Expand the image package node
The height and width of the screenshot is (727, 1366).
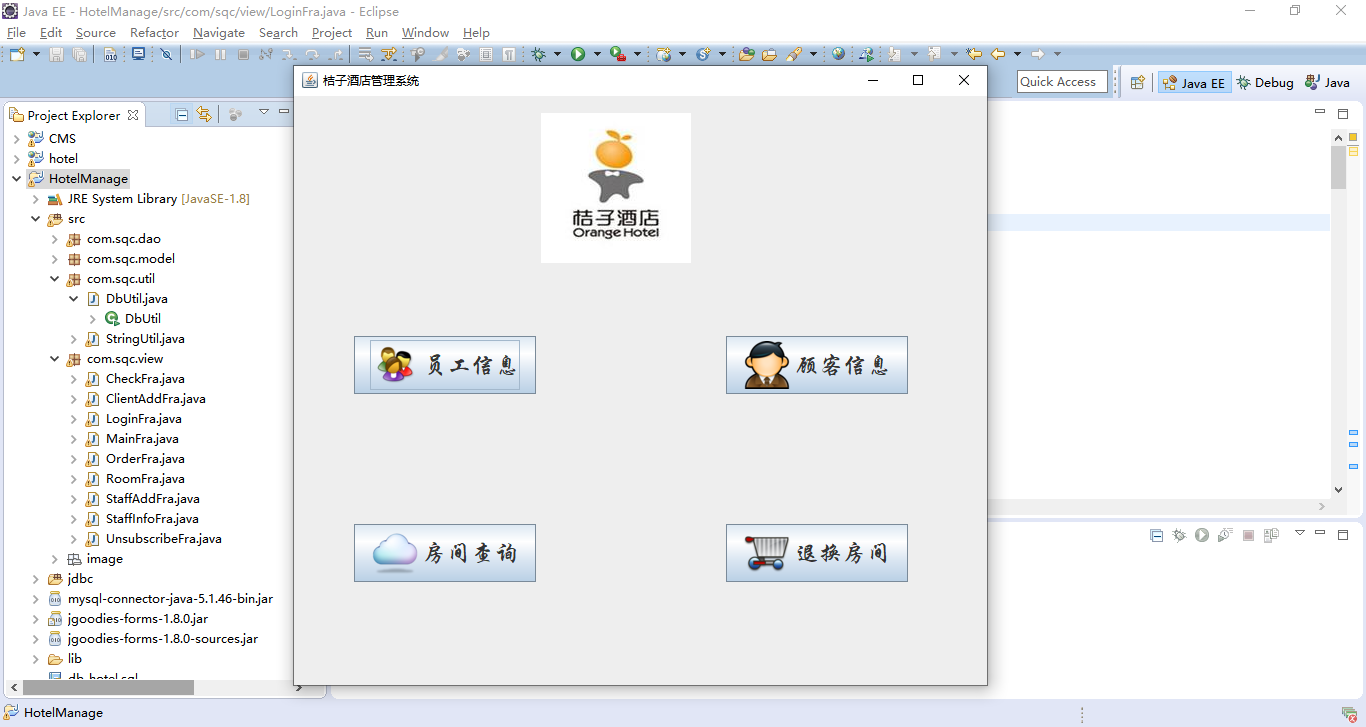tap(55, 559)
